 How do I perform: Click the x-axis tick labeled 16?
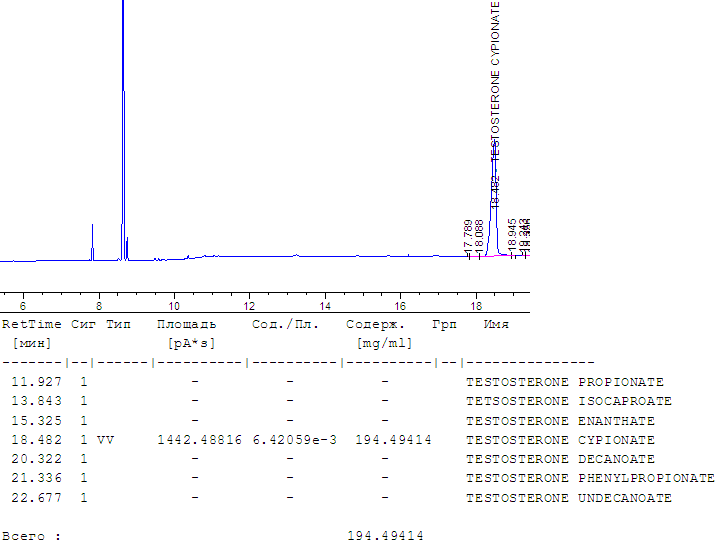point(400,305)
